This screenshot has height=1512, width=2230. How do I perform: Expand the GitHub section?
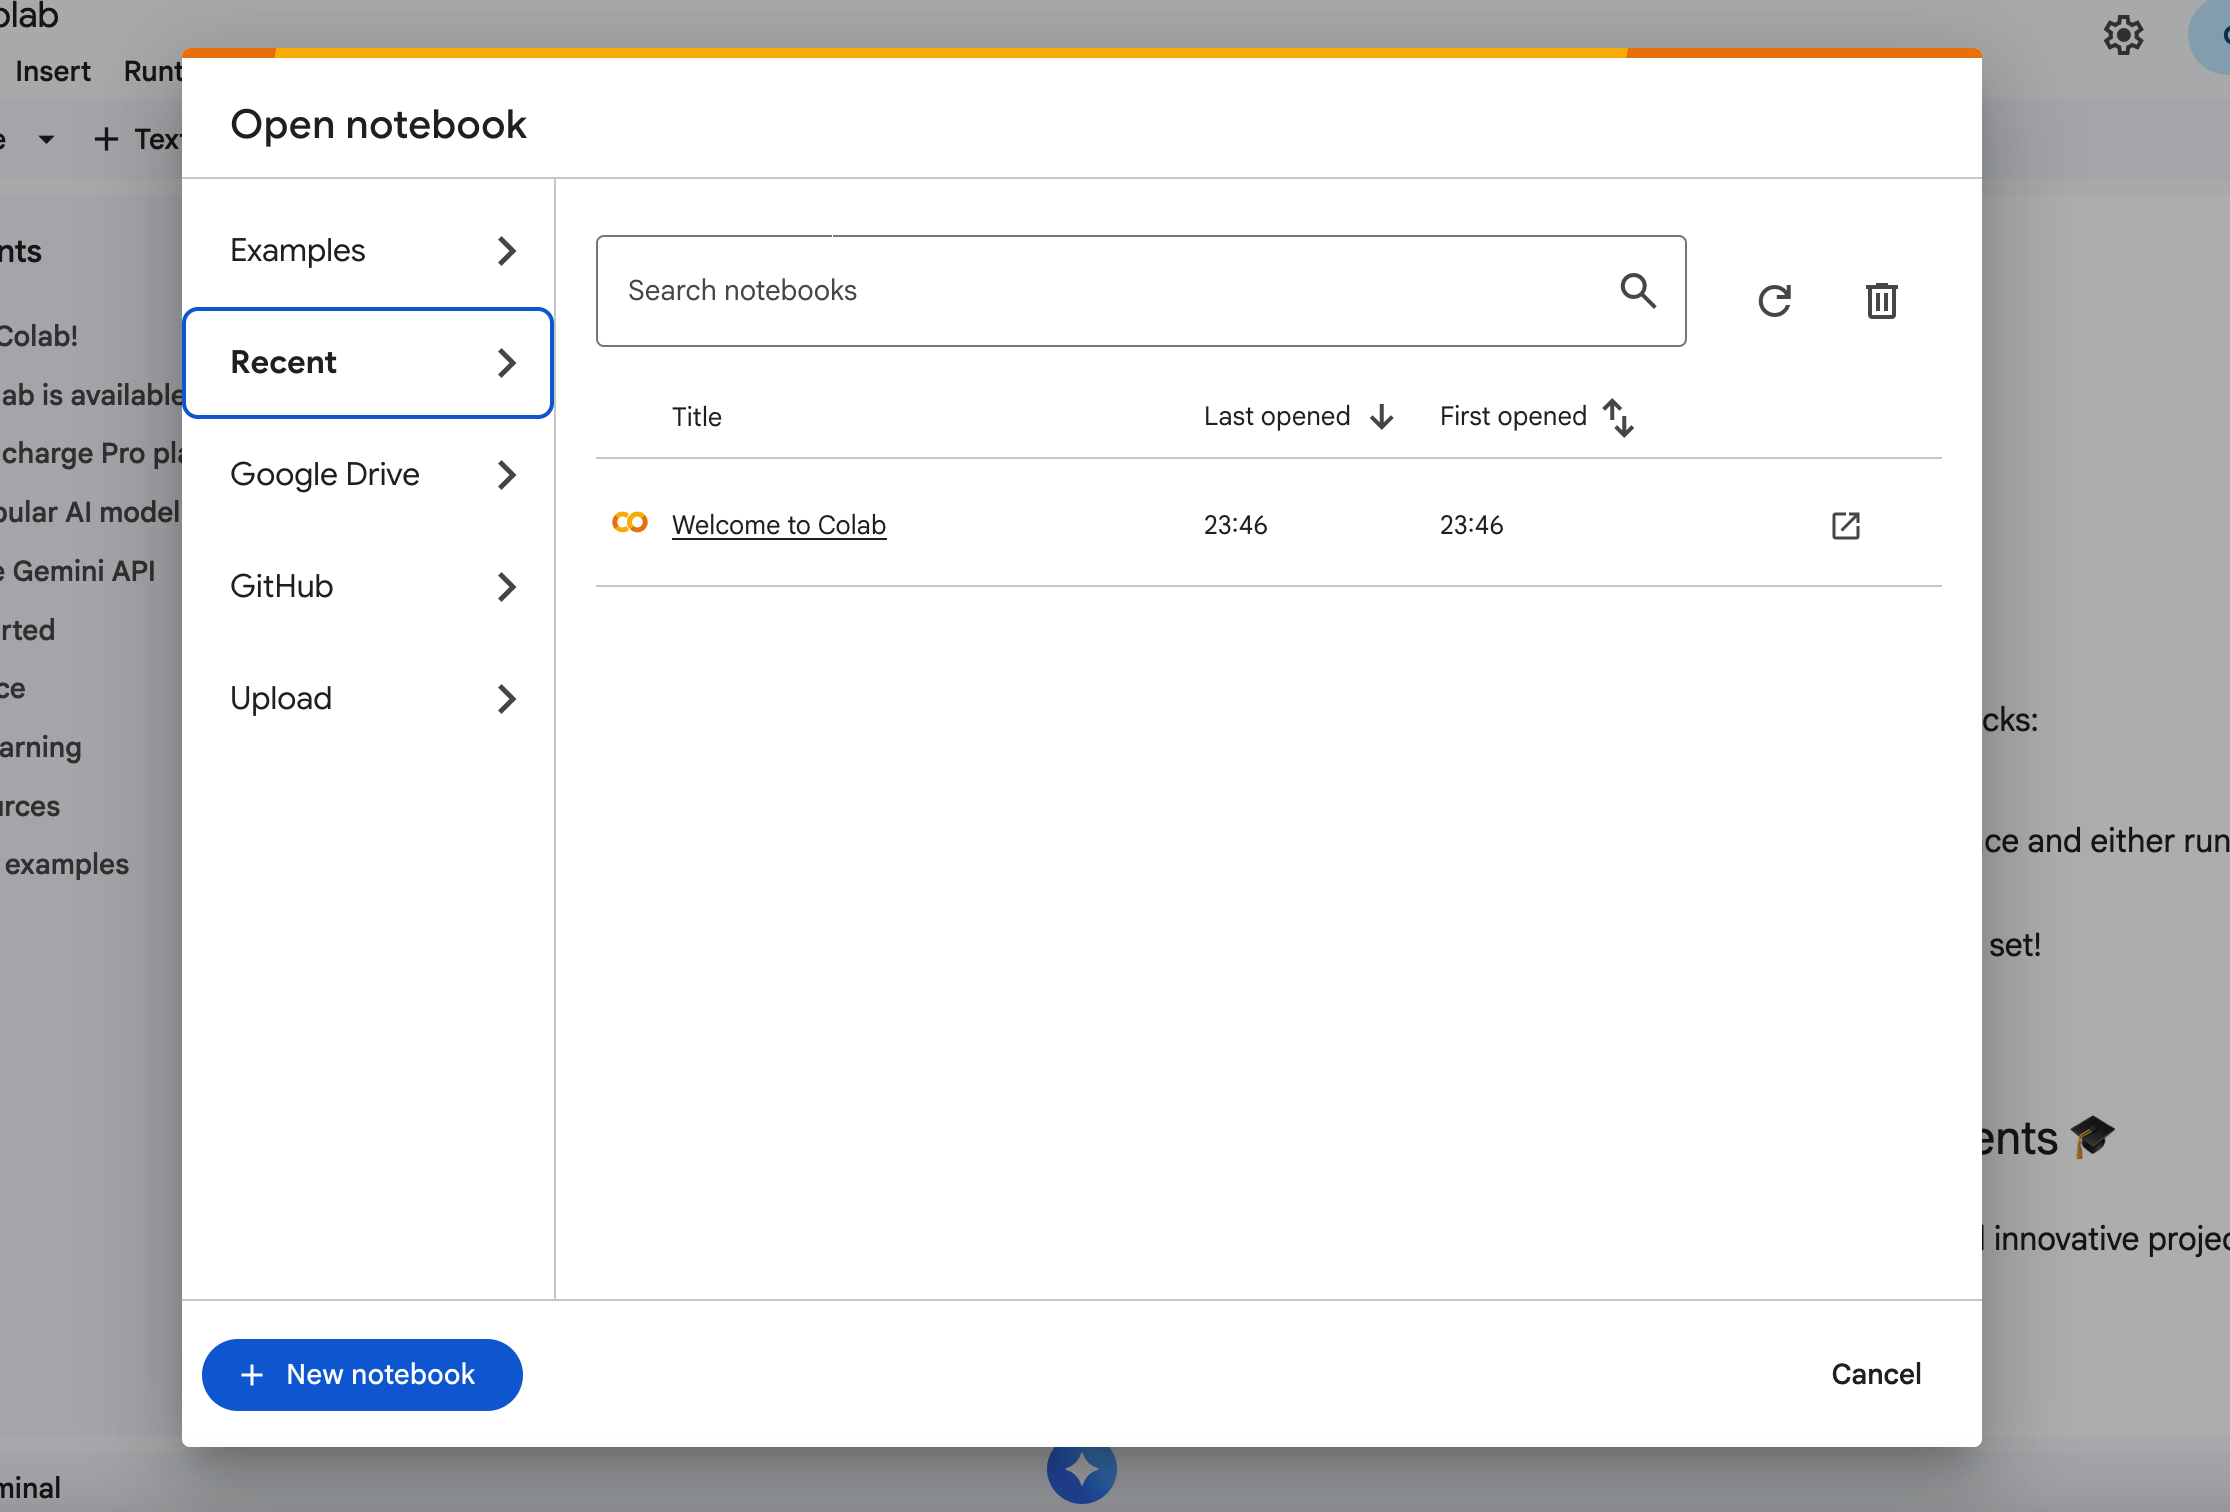click(x=368, y=587)
